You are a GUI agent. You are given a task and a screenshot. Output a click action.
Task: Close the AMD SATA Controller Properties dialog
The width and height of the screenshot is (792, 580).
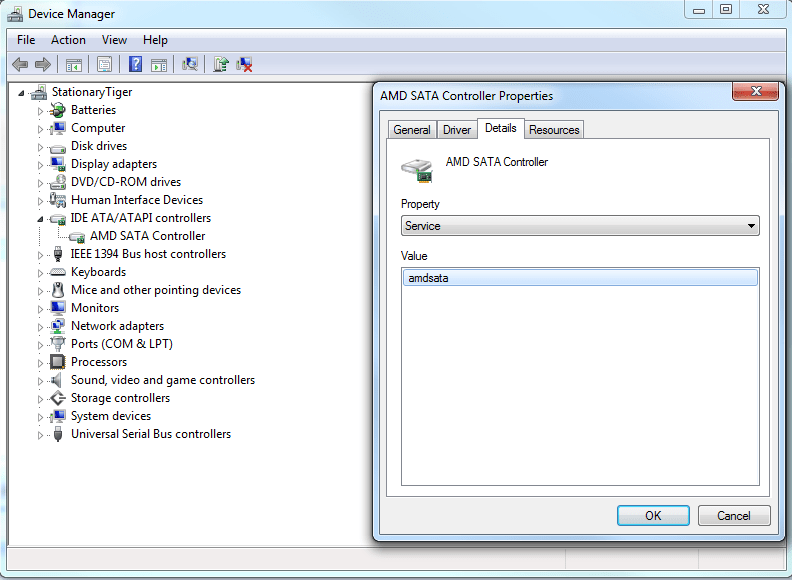coord(756,91)
